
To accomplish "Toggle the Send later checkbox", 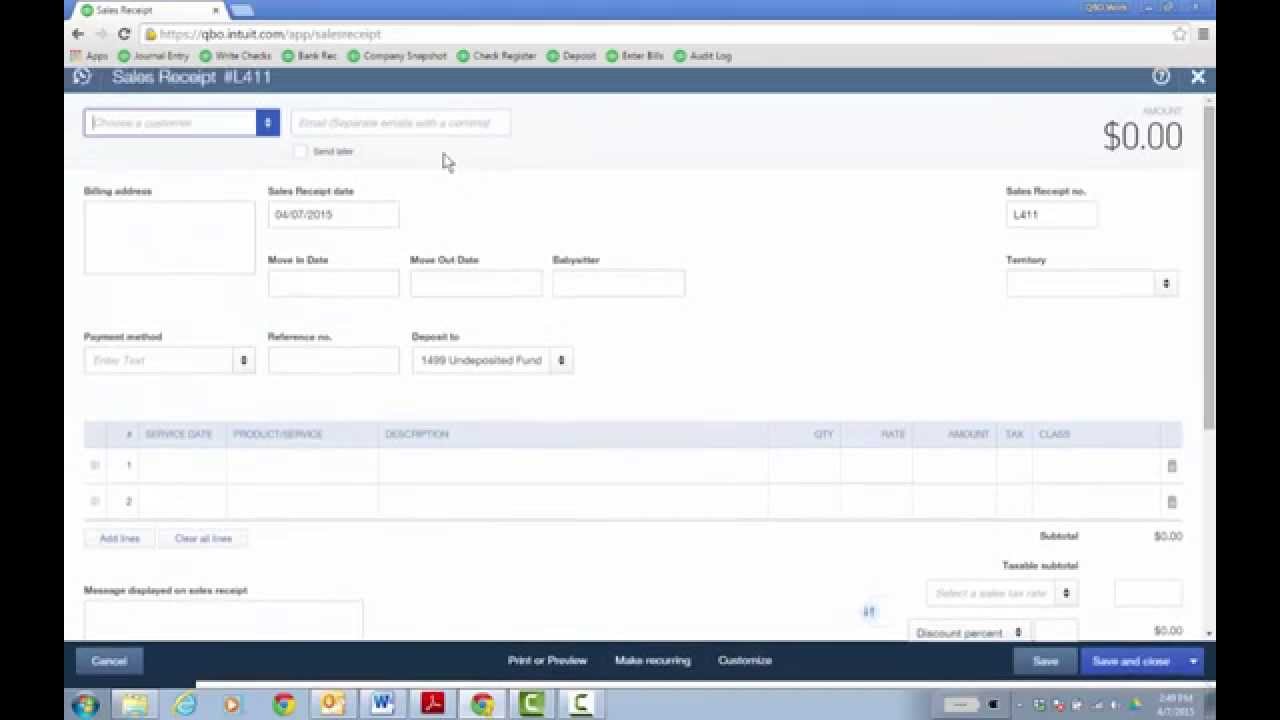I will [301, 151].
